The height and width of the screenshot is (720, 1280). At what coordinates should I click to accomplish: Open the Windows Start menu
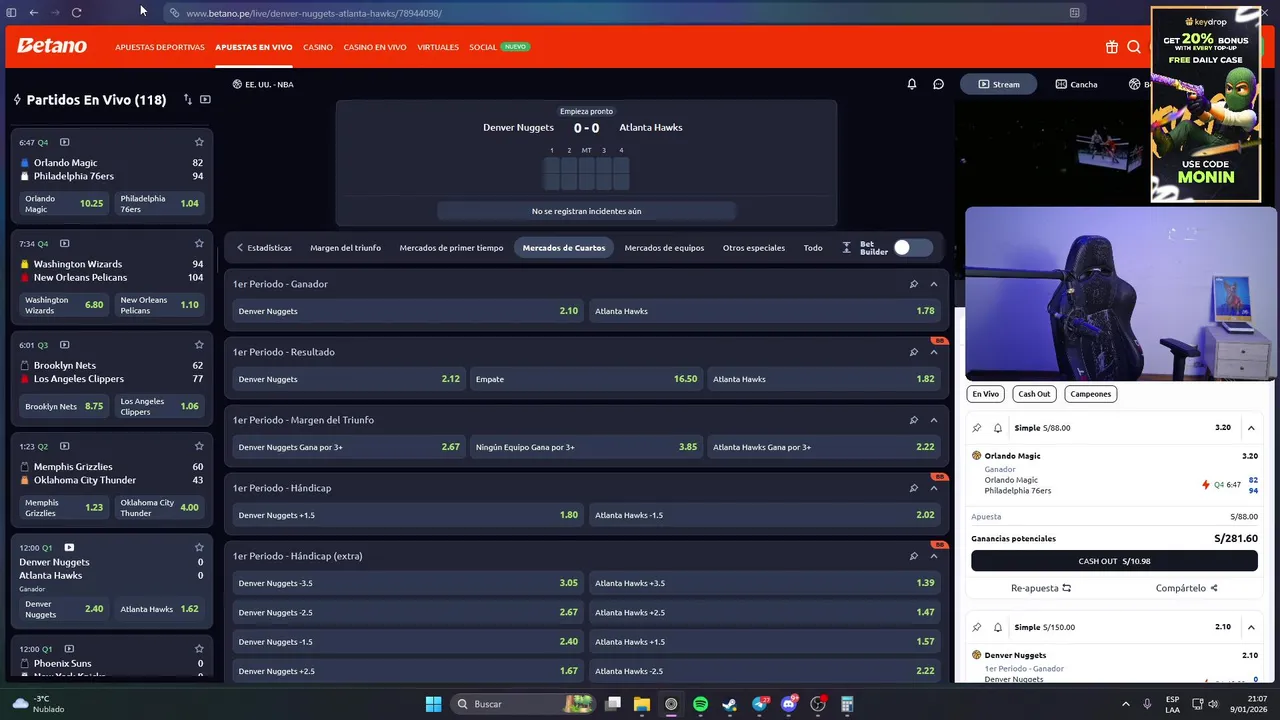coord(433,704)
